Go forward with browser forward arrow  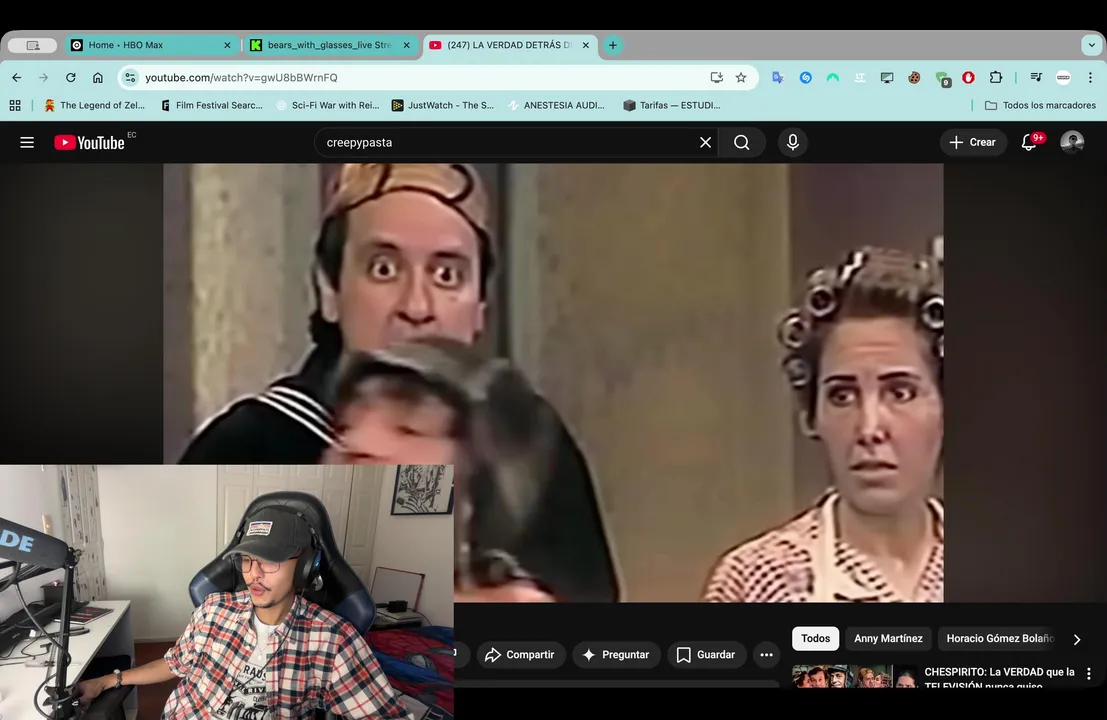(44, 78)
